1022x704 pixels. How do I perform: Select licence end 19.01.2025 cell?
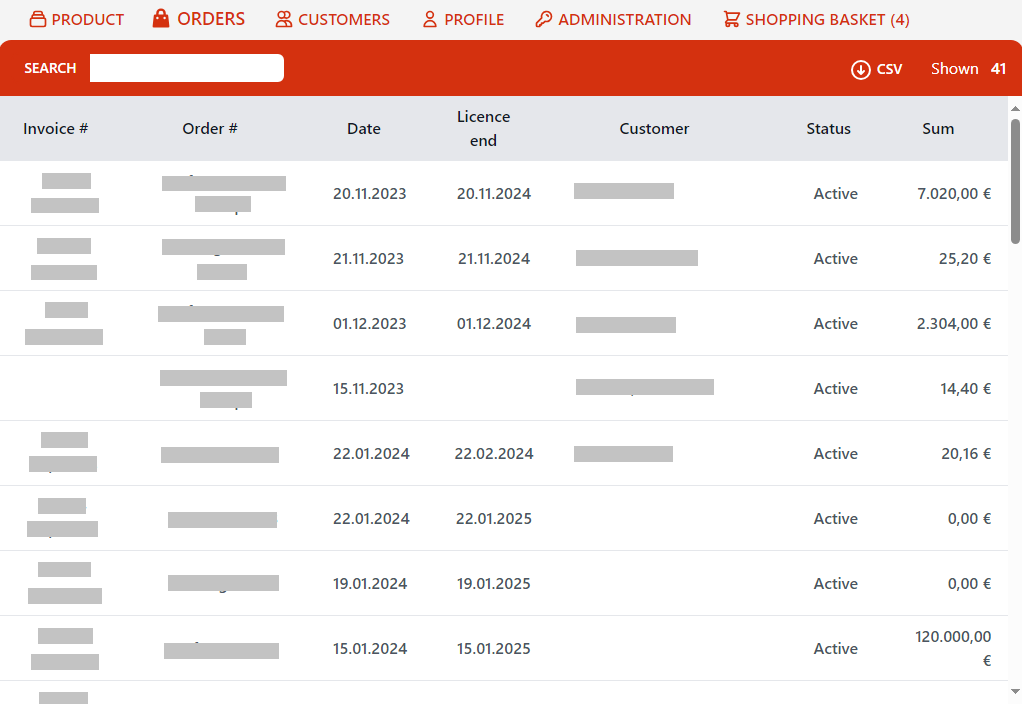coord(493,584)
